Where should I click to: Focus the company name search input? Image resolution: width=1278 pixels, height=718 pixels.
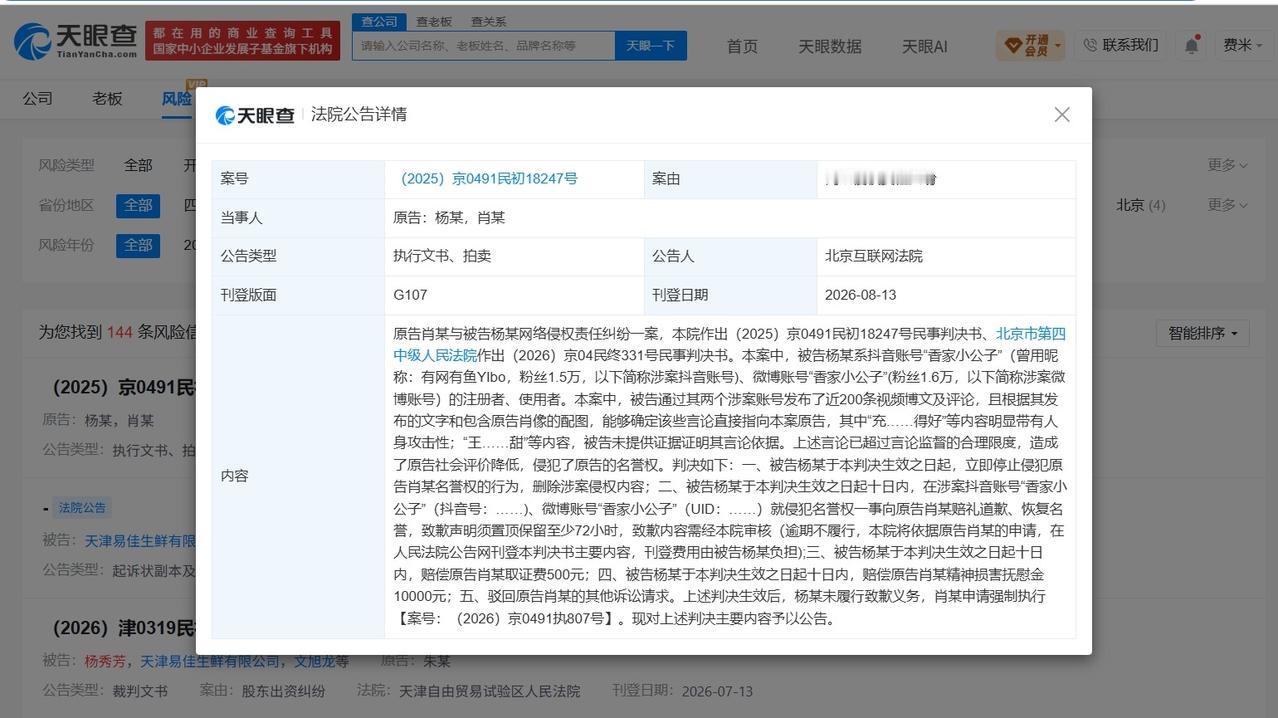[483, 45]
